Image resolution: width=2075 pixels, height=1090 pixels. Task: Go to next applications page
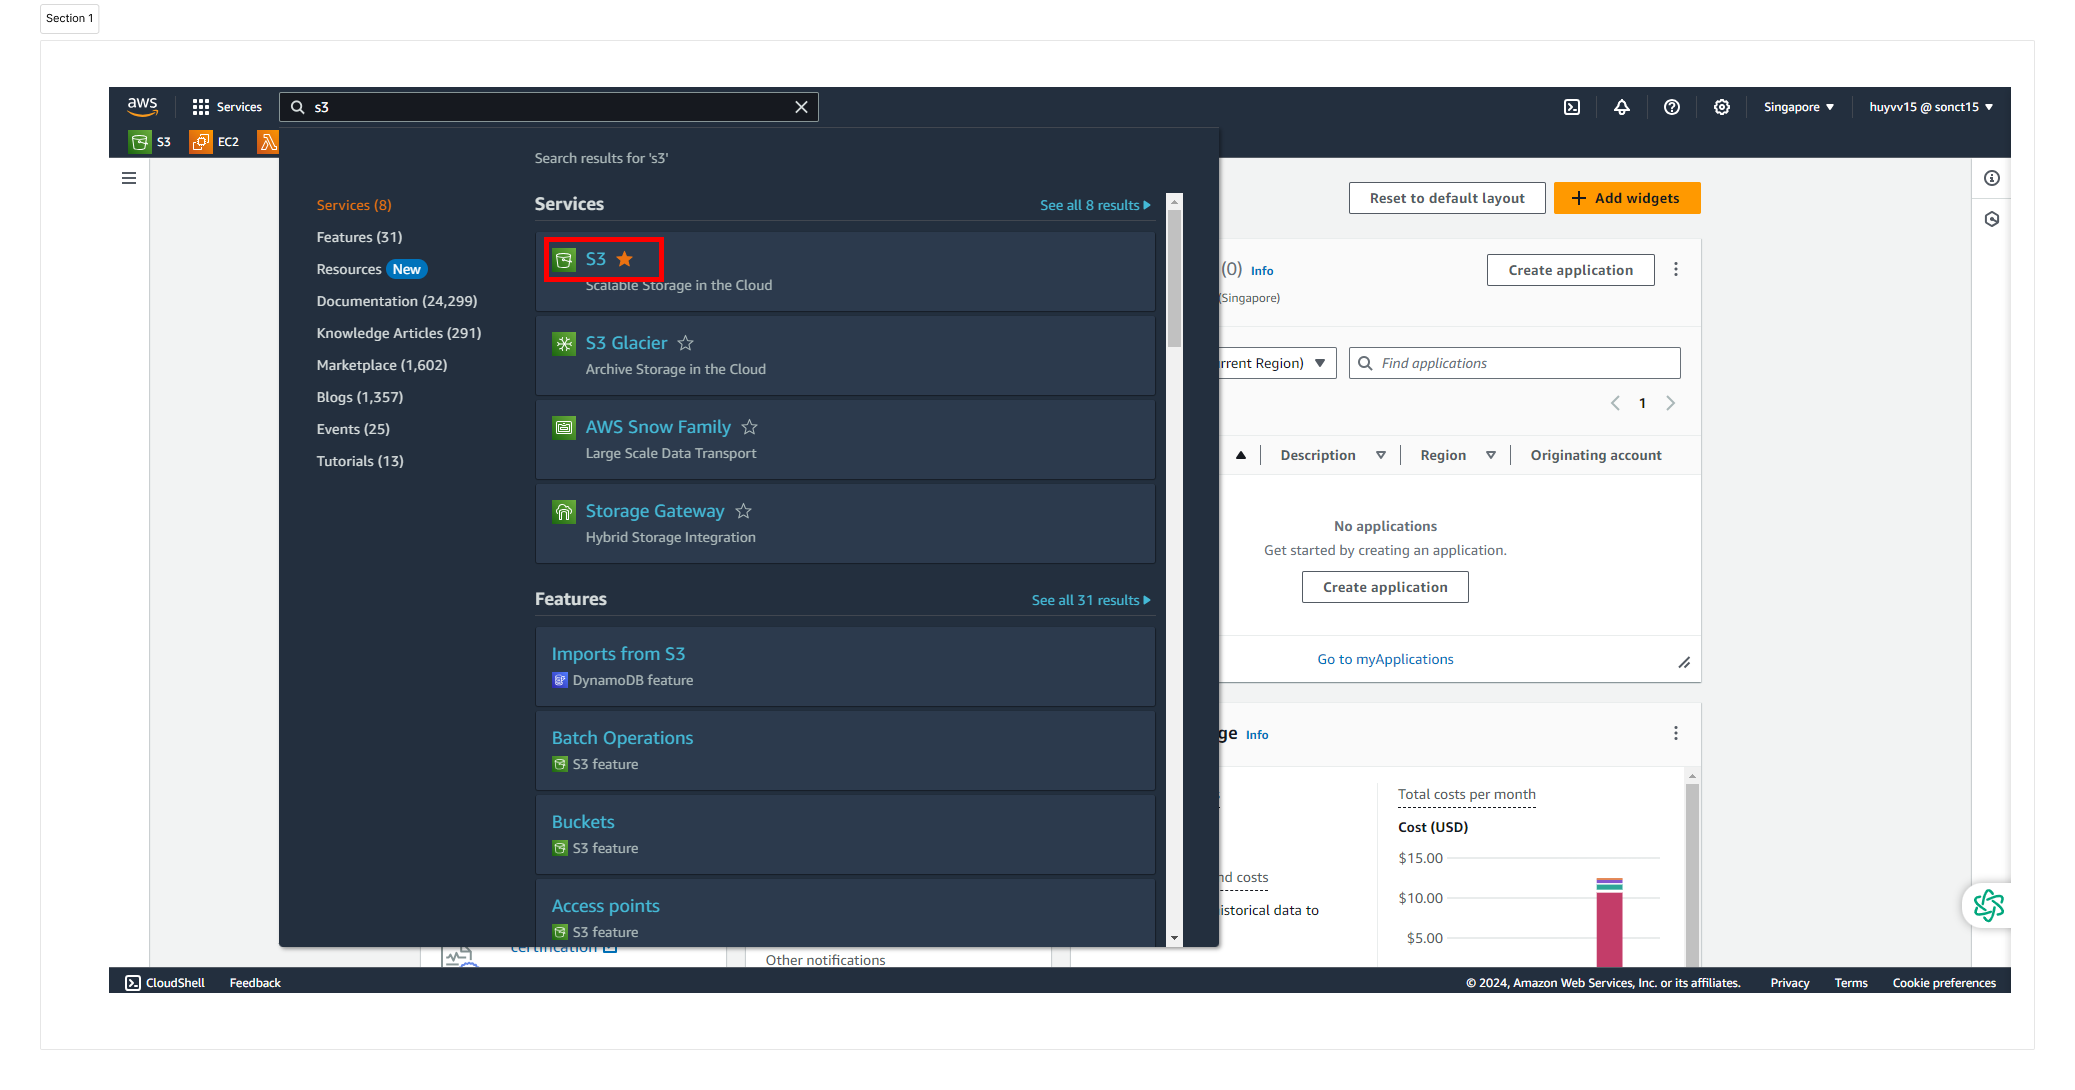(1670, 403)
